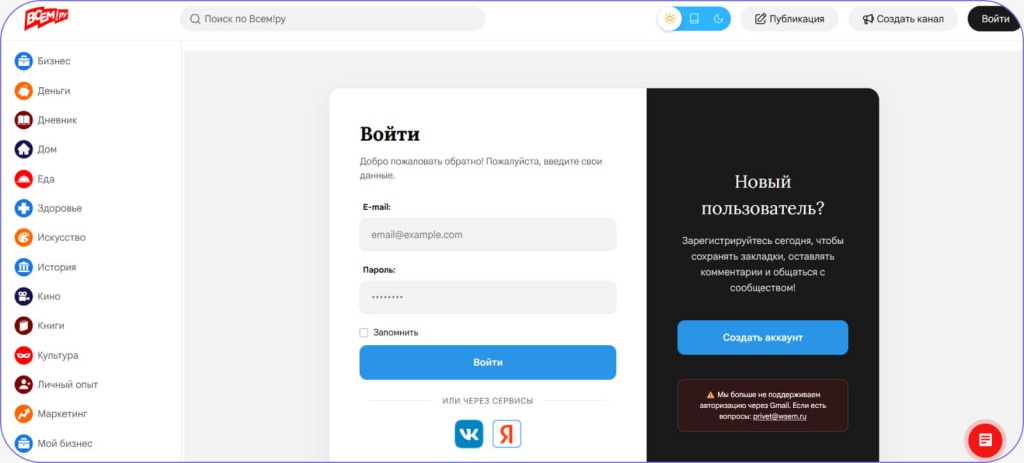Sign in with the Yandex icon

click(506, 434)
